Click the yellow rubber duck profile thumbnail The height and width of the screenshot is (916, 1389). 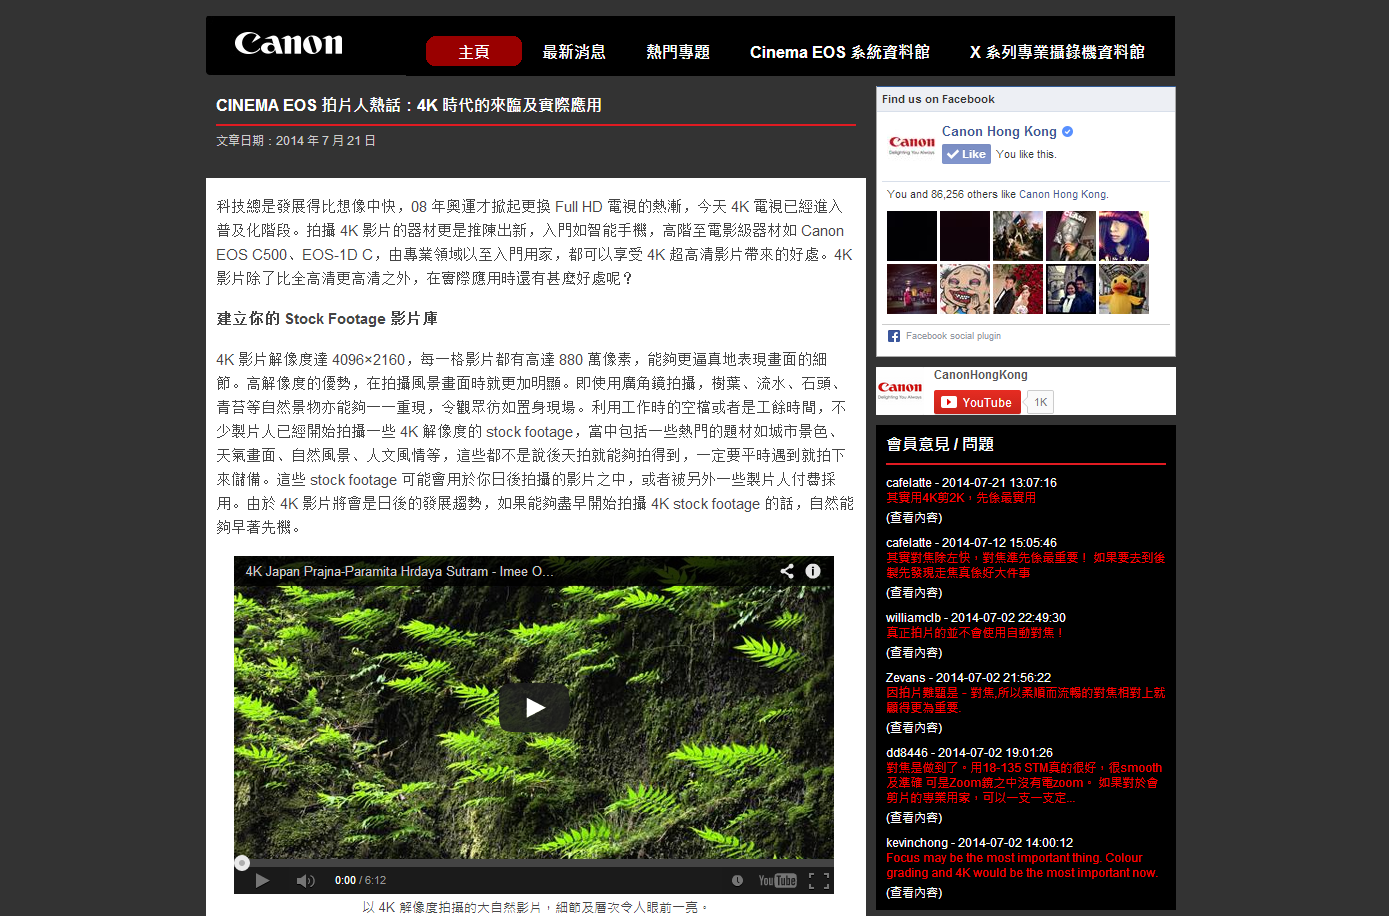click(x=1124, y=289)
